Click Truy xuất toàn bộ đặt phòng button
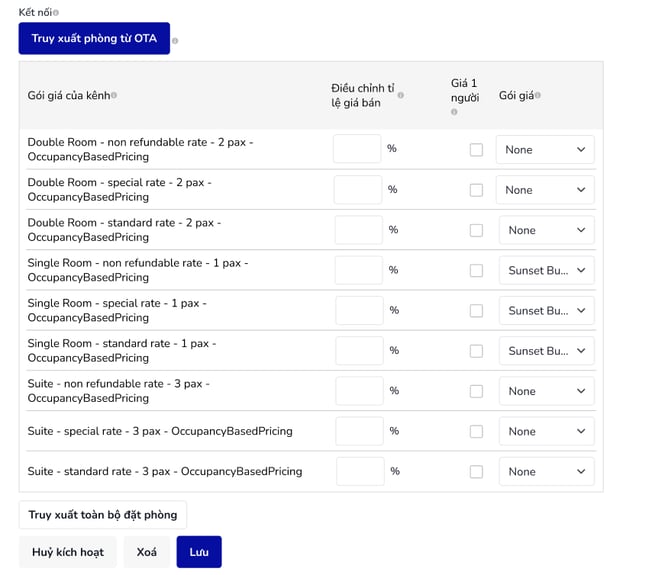The image size is (655, 575). click(x=103, y=515)
